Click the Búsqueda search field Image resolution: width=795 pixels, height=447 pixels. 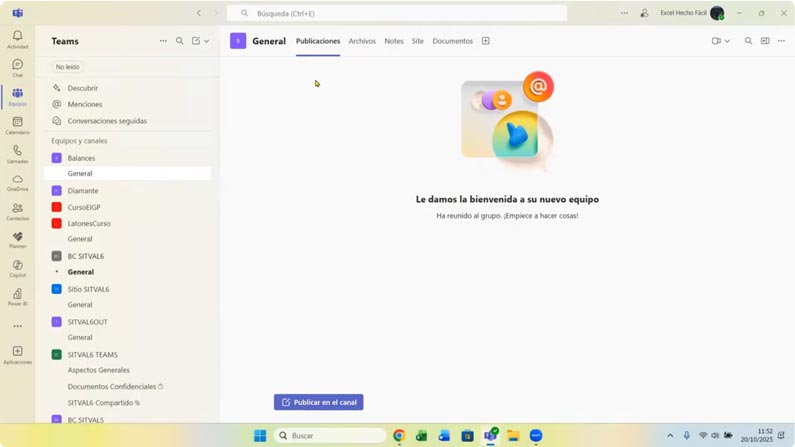396,14
